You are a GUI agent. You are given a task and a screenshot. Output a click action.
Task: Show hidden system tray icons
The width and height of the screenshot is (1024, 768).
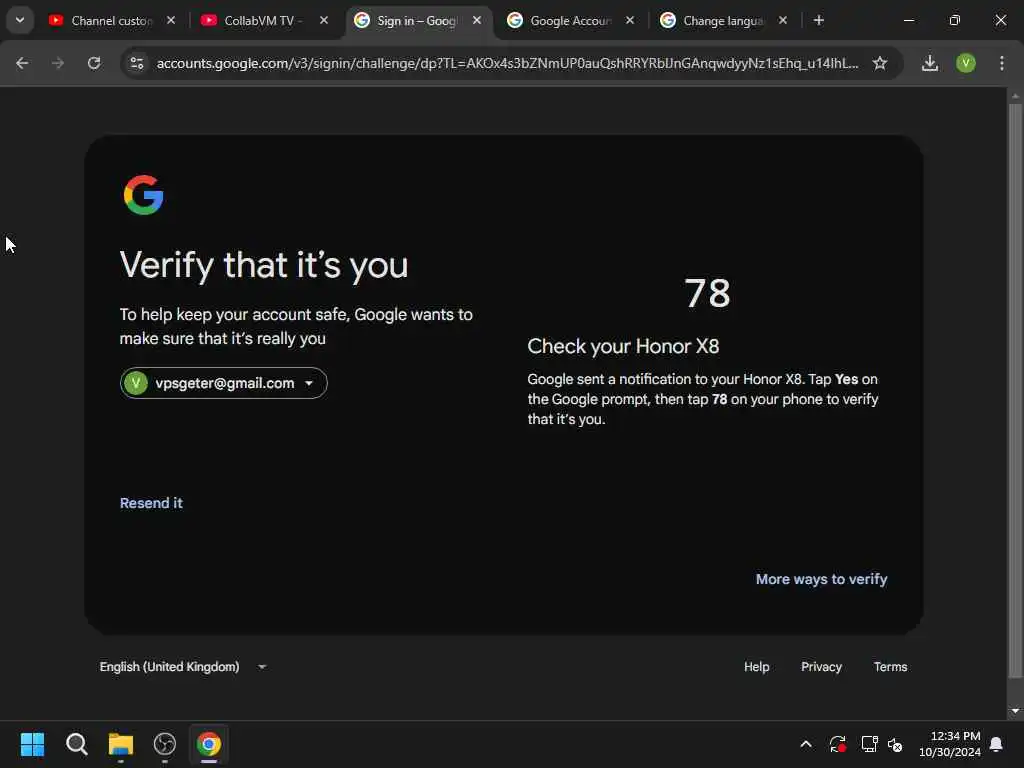point(806,744)
